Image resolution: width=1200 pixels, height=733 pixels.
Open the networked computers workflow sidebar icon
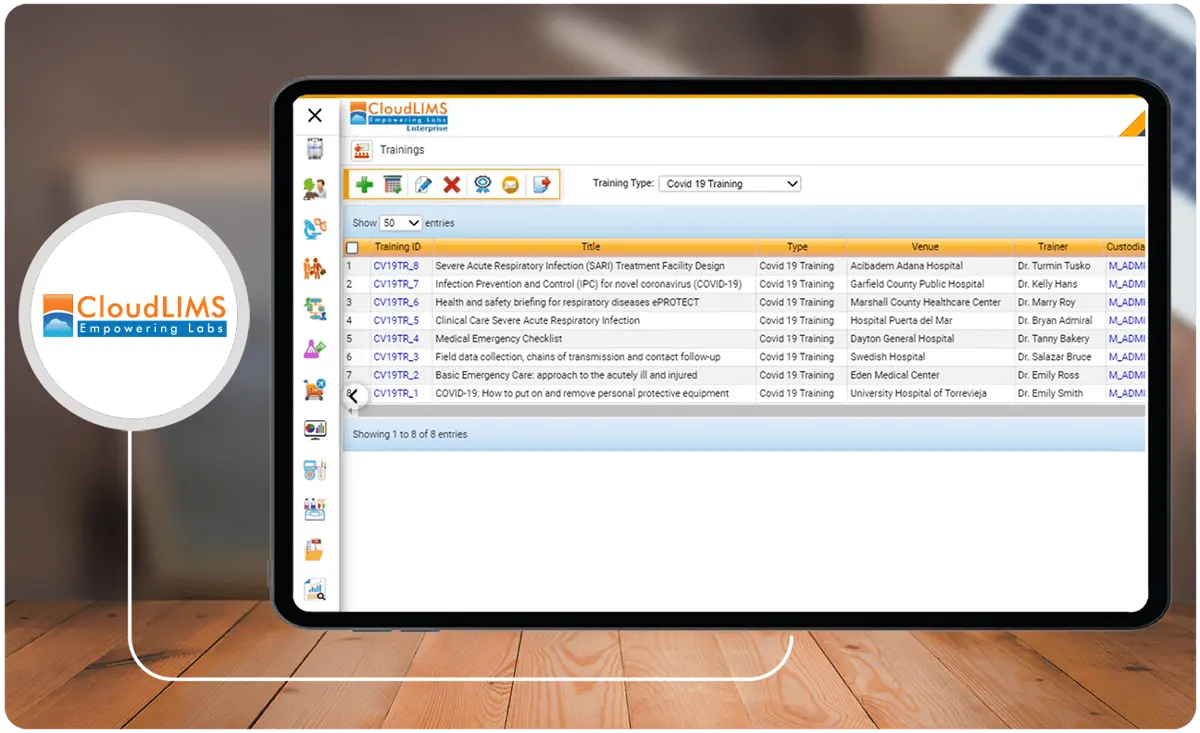pos(315,308)
